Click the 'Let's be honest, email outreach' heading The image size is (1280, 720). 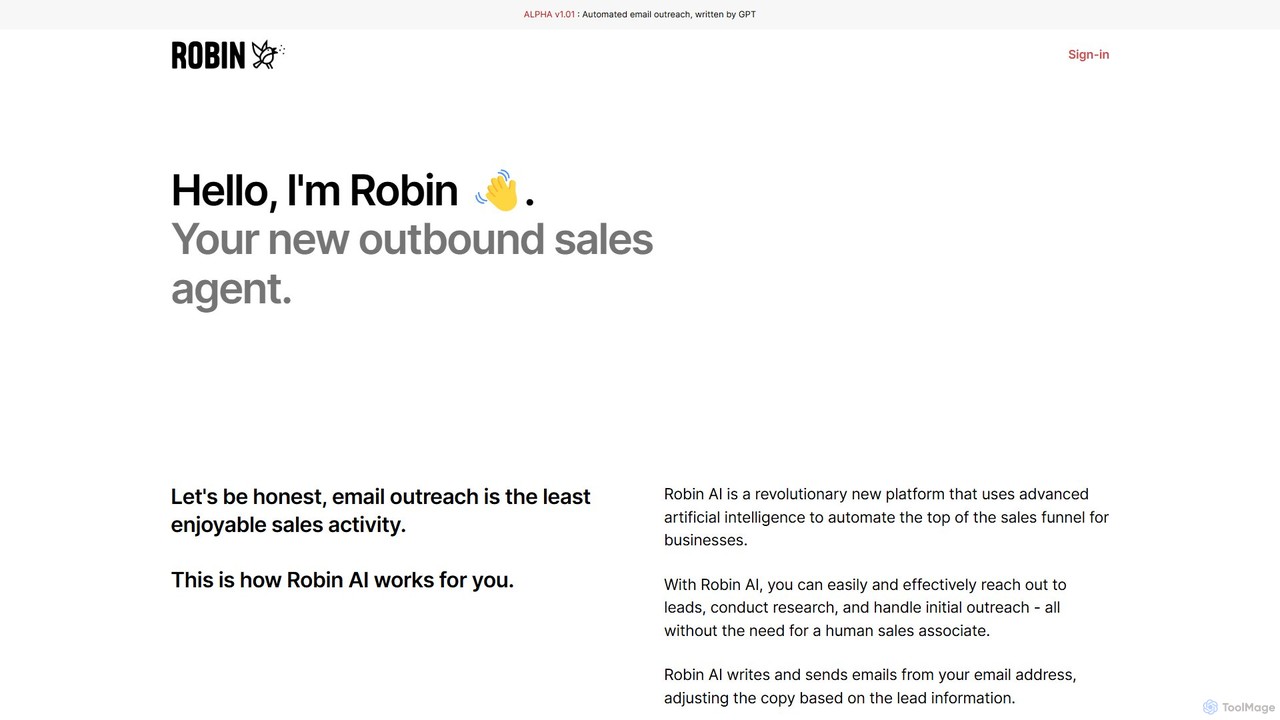click(381, 496)
